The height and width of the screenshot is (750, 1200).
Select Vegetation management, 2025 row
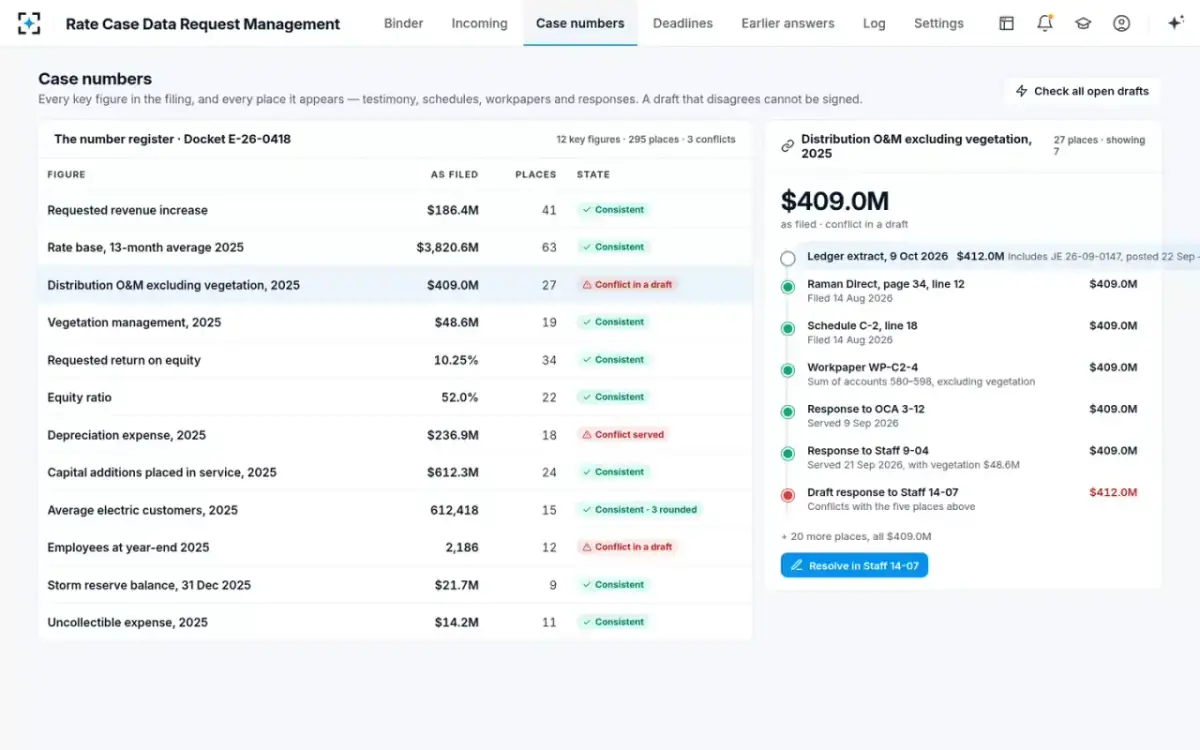coord(395,322)
